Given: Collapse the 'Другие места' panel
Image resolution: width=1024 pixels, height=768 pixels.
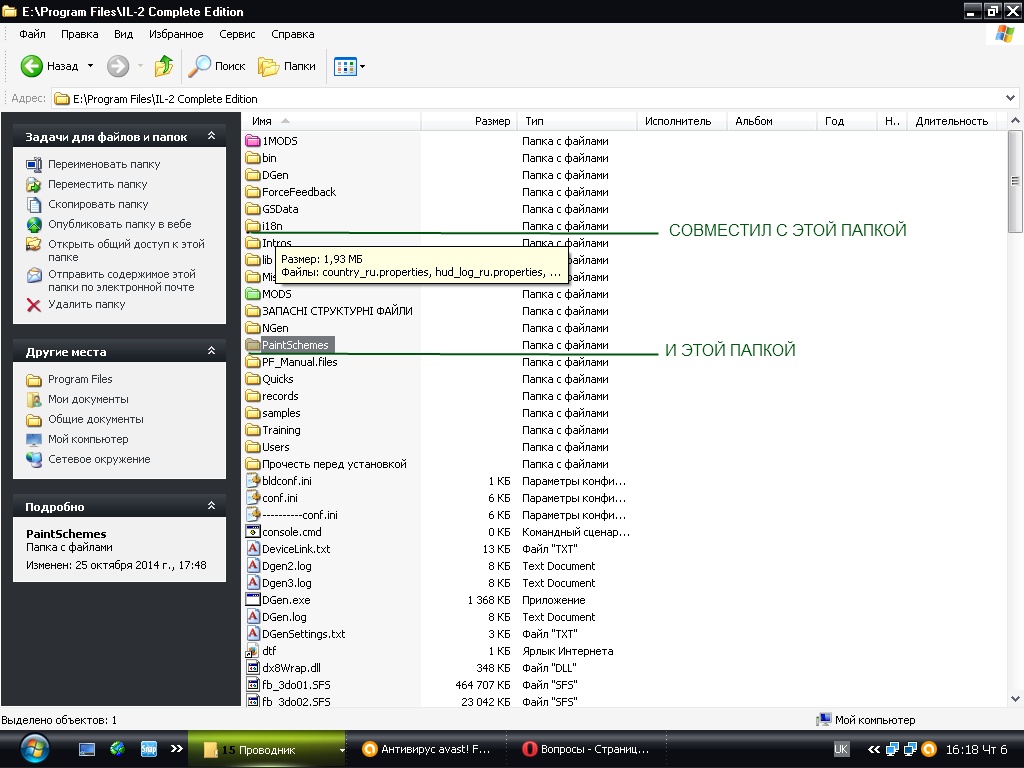Looking at the screenshot, I should pos(211,351).
